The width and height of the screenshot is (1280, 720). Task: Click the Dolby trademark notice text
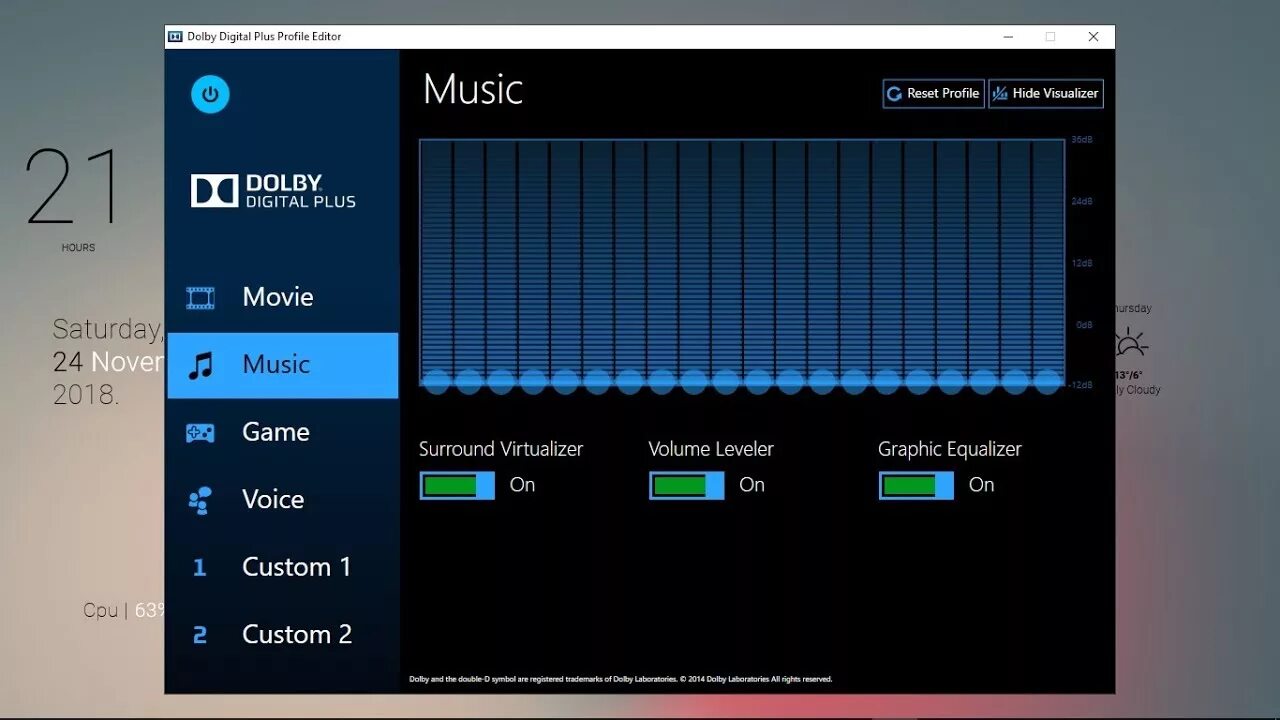coord(620,679)
